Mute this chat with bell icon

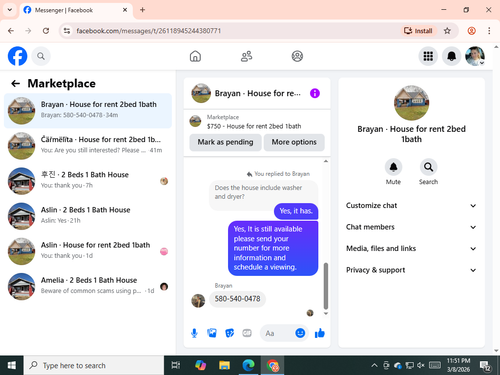[x=393, y=167]
